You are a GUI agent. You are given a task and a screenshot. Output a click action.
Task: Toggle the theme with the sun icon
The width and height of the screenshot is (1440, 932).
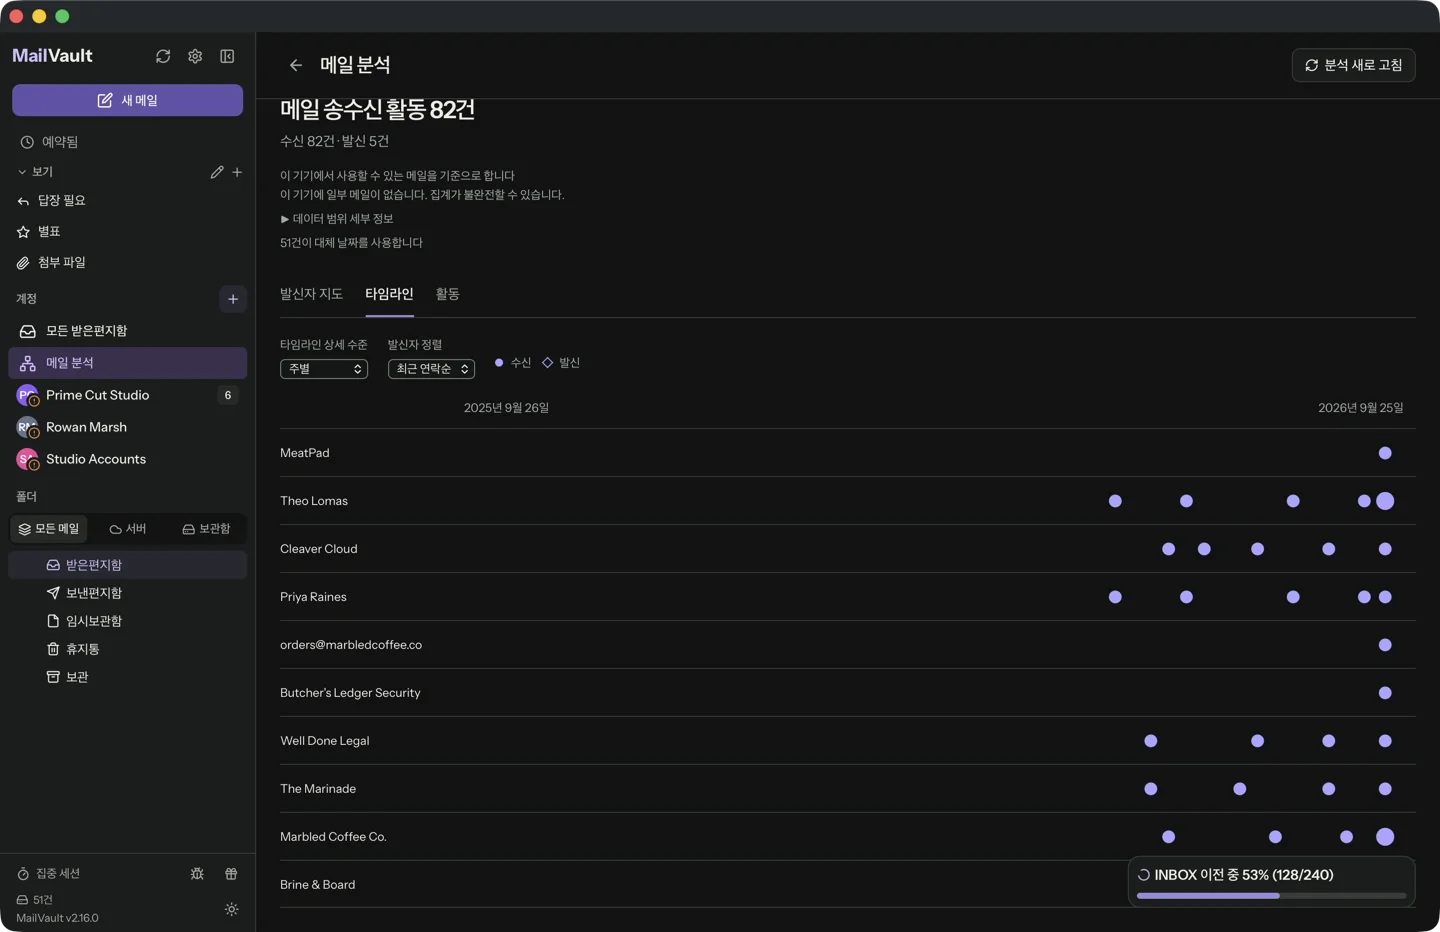tap(231, 909)
